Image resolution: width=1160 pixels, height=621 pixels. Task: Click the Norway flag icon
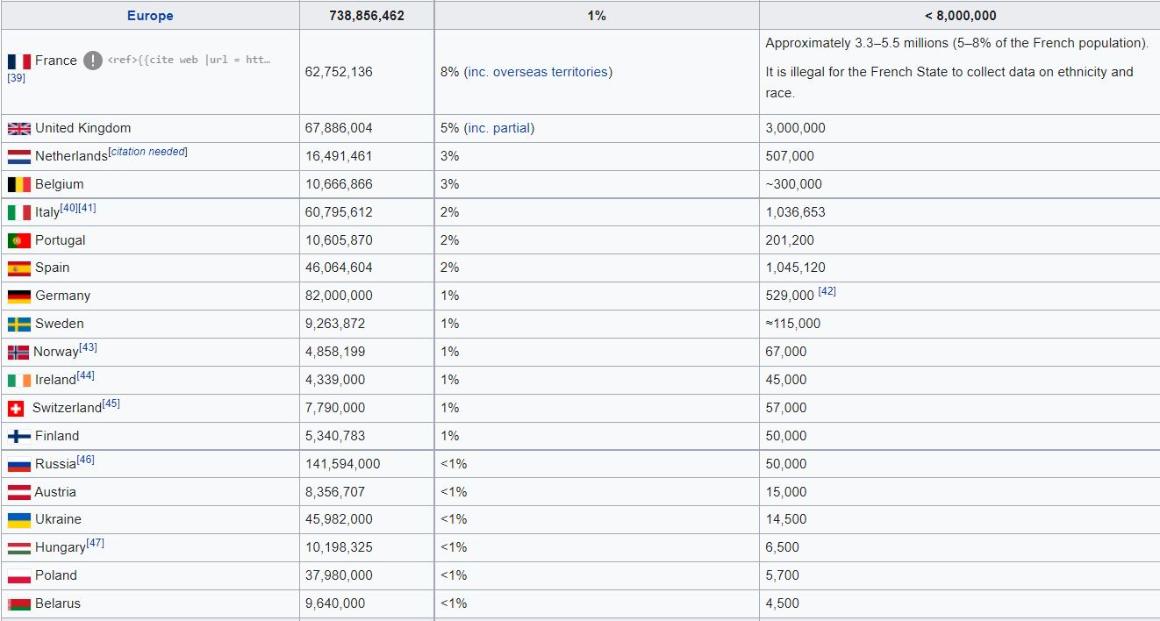point(18,352)
